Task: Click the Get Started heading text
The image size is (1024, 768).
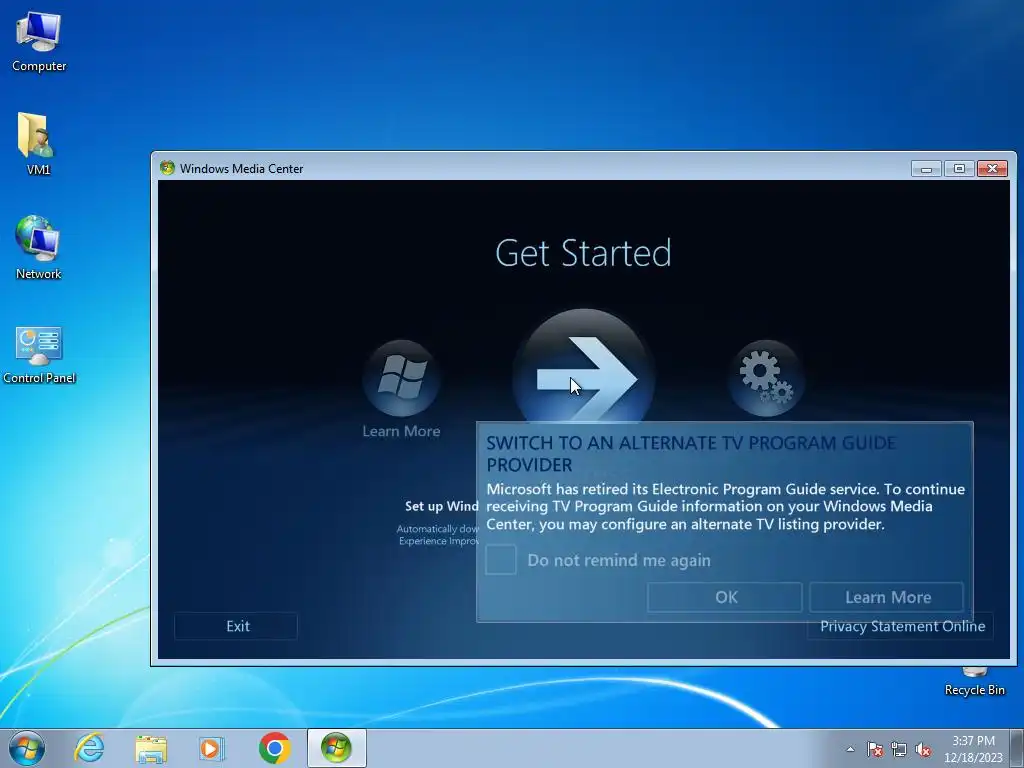Action: pos(583,253)
